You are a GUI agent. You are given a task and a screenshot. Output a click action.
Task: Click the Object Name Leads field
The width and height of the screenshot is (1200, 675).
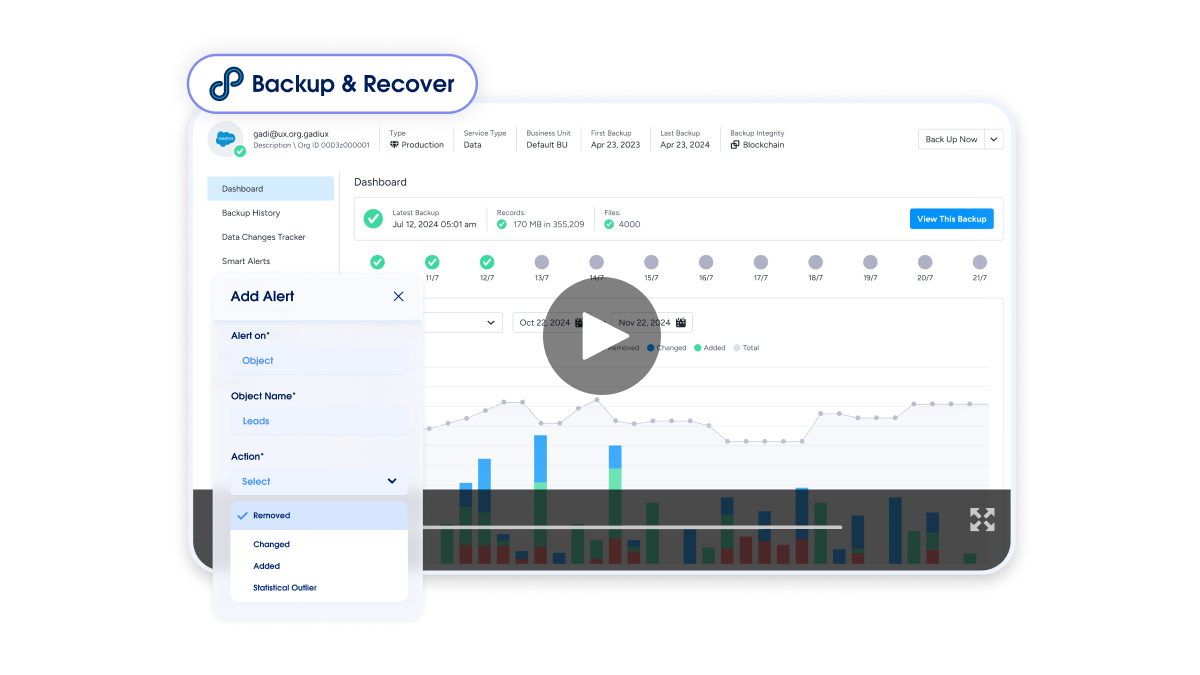[319, 421]
